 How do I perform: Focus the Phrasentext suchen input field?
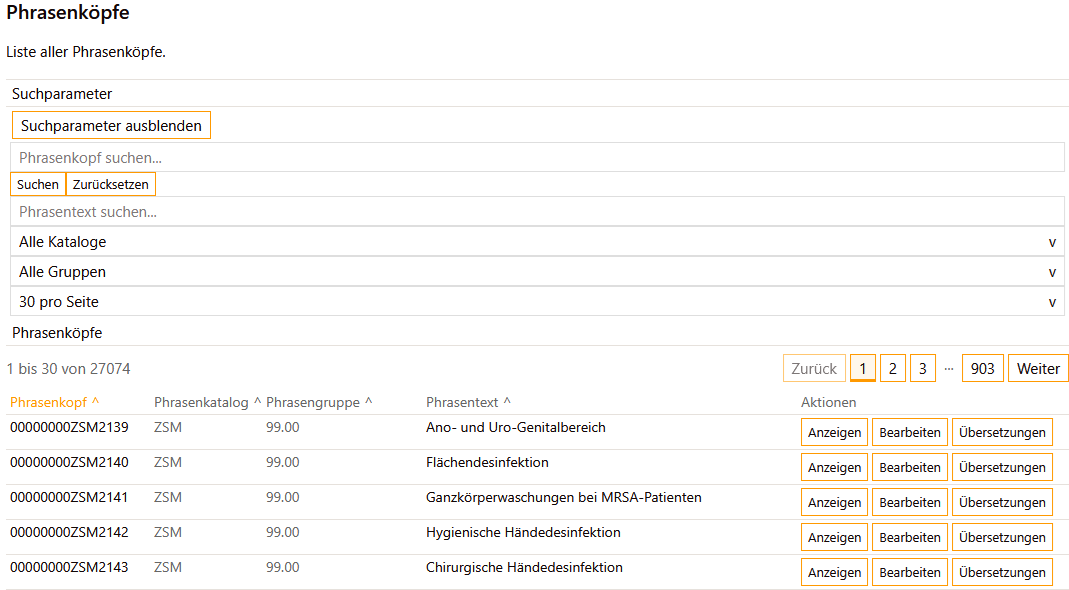pos(537,211)
